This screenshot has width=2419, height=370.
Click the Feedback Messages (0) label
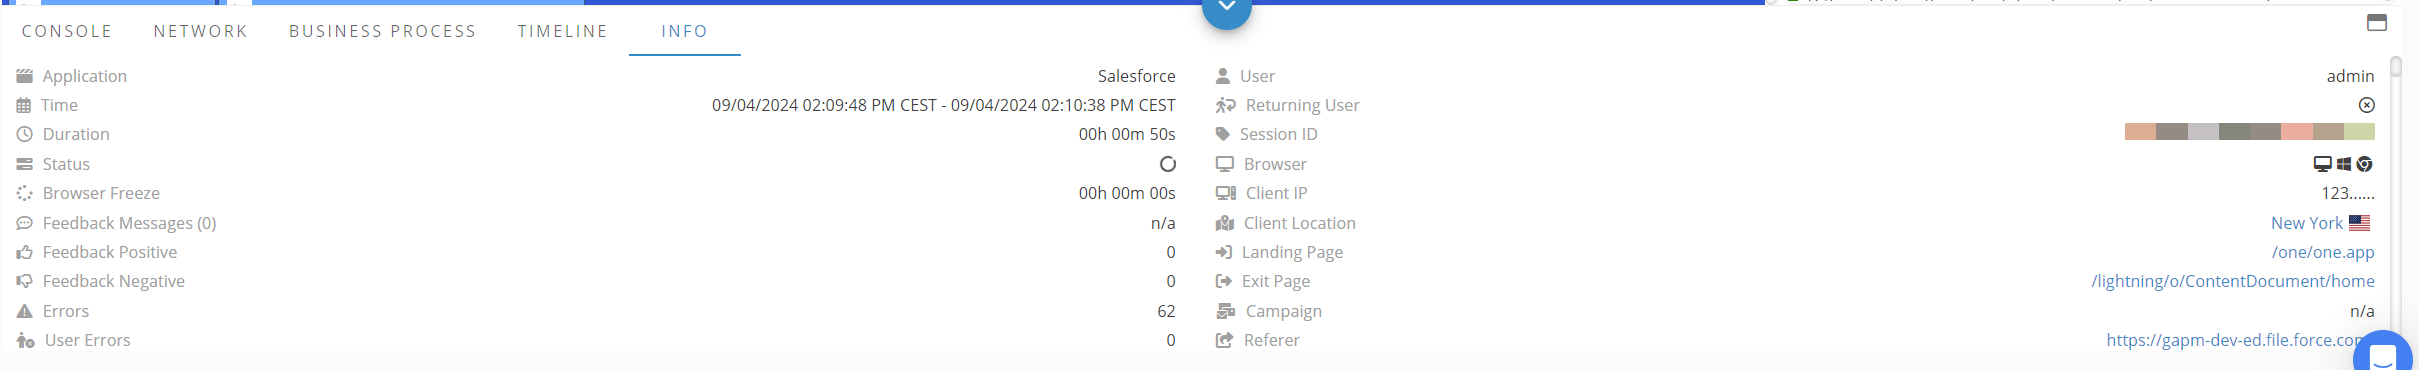coord(129,223)
